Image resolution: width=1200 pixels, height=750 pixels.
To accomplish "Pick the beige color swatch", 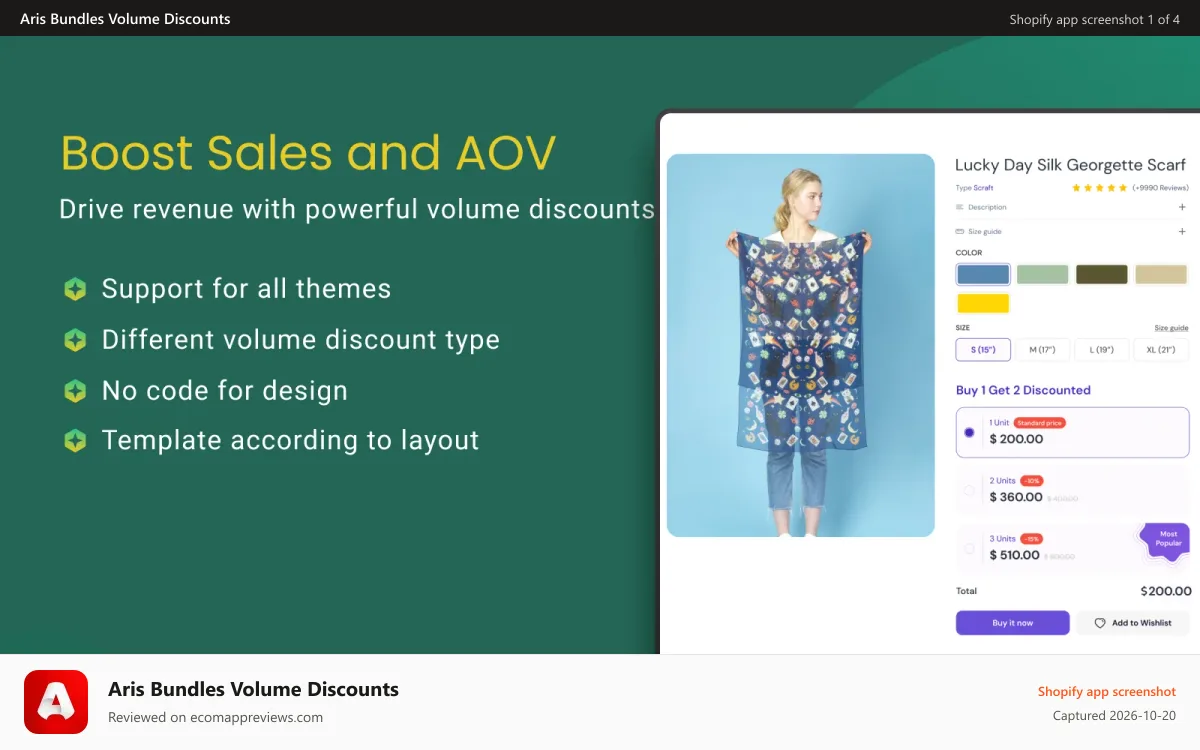I will coord(1161,274).
